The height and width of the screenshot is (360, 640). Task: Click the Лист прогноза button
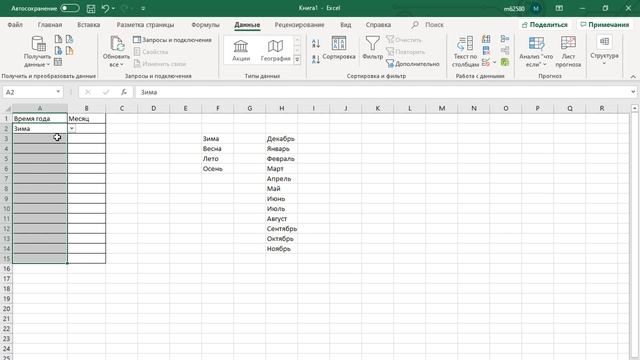[x=568, y=51]
